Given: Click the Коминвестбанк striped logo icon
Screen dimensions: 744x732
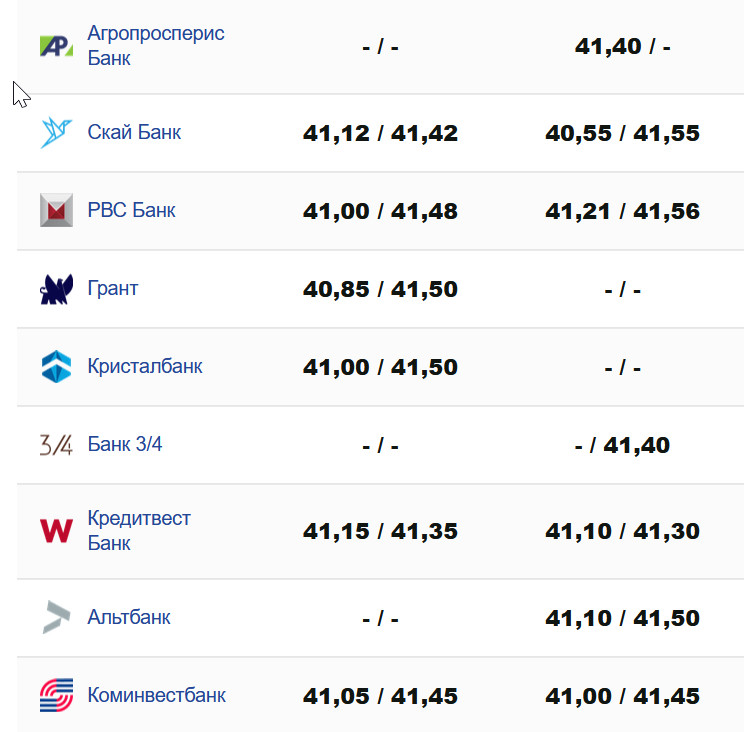Looking at the screenshot, I should tap(56, 695).
